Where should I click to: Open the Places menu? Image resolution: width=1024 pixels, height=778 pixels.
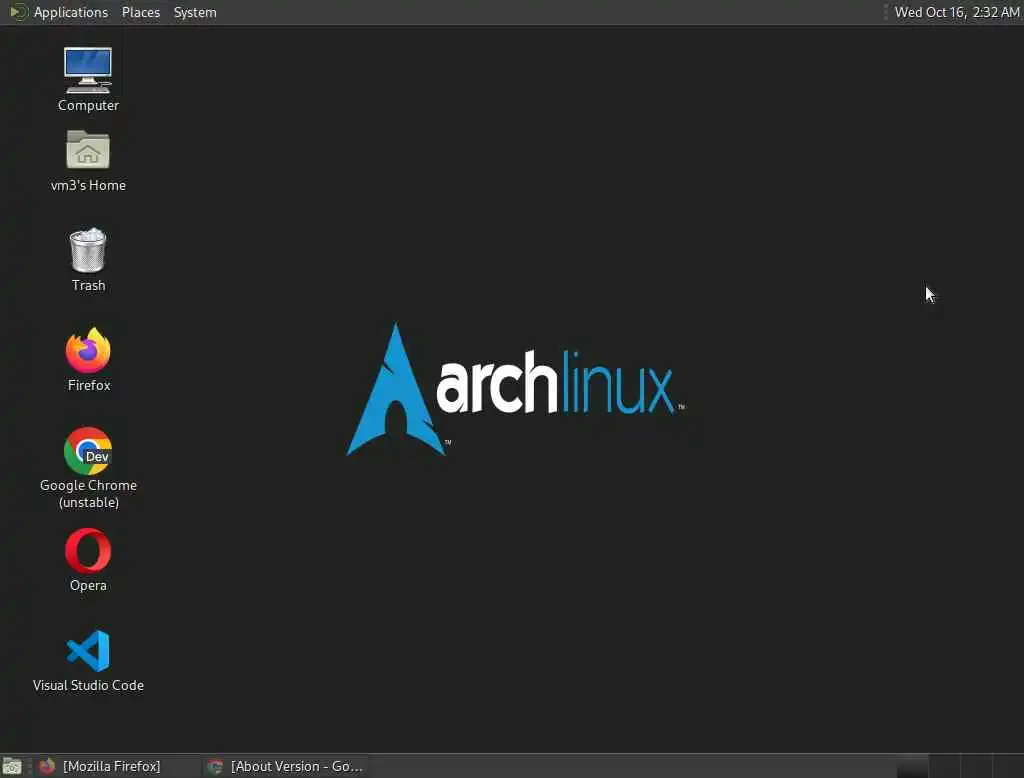point(141,12)
